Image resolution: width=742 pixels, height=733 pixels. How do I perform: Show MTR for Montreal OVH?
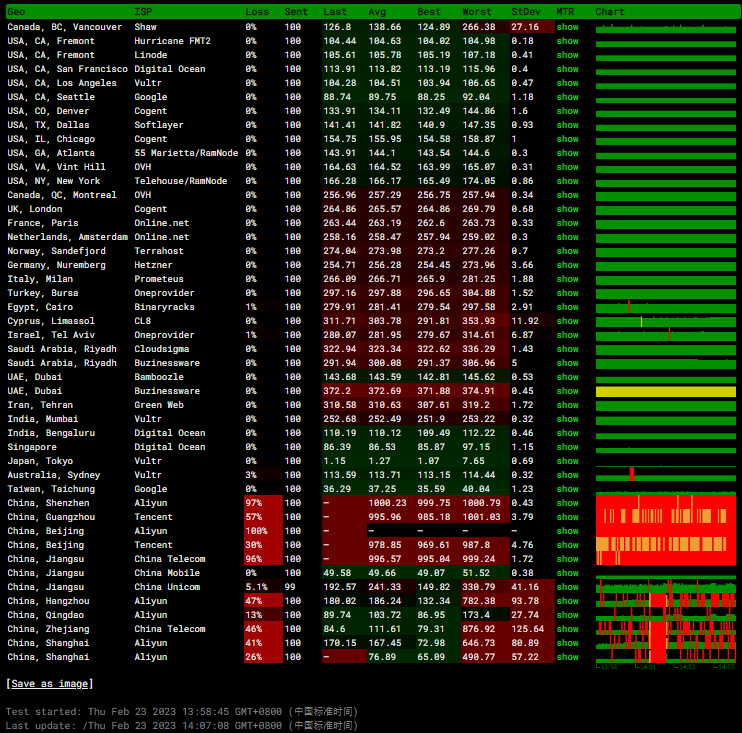tap(567, 195)
